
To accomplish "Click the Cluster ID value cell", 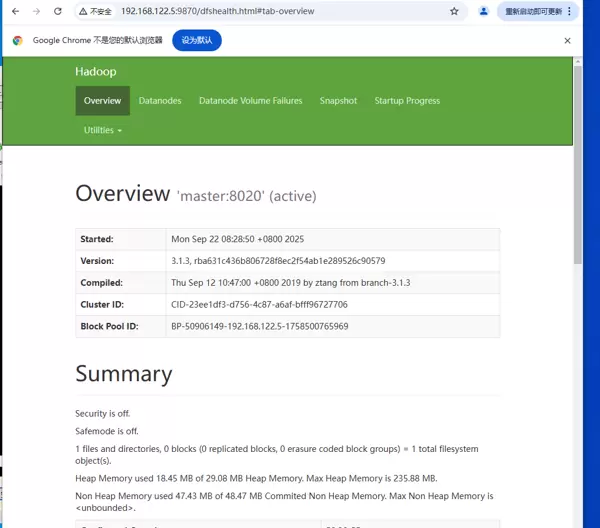I will (x=332, y=304).
